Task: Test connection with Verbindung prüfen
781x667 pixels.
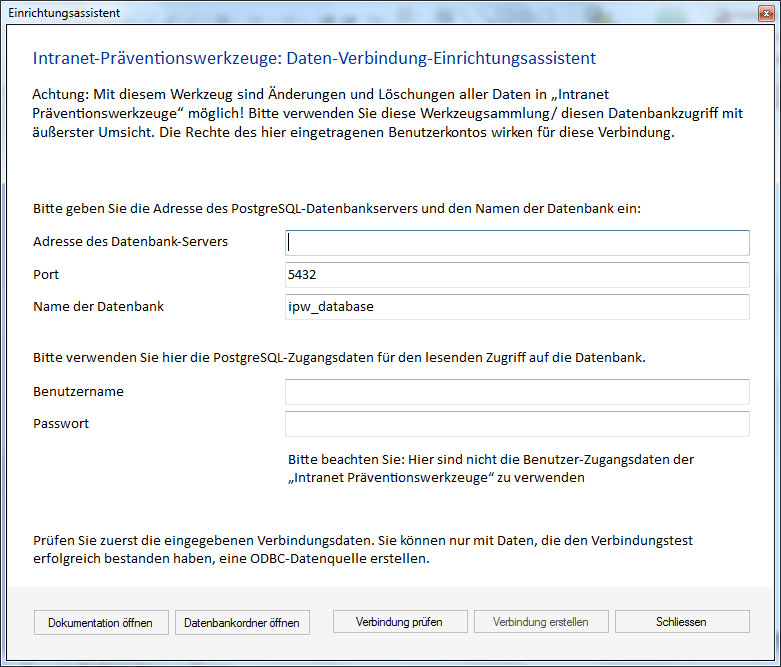Action: coord(398,622)
